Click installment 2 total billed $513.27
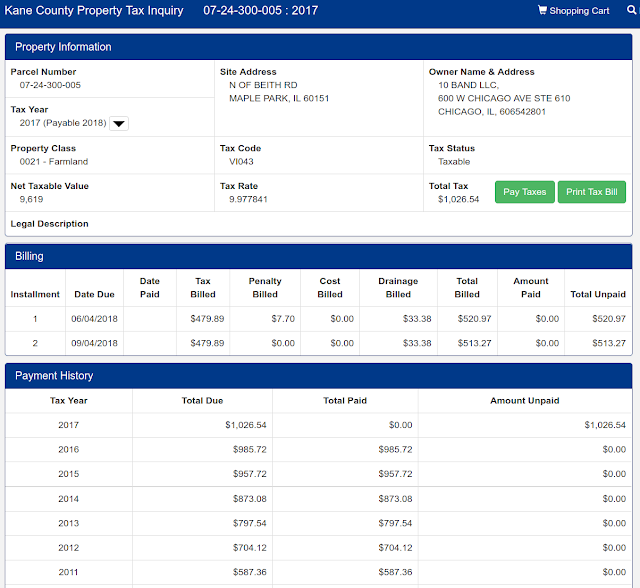This screenshot has width=640, height=588. 474,343
